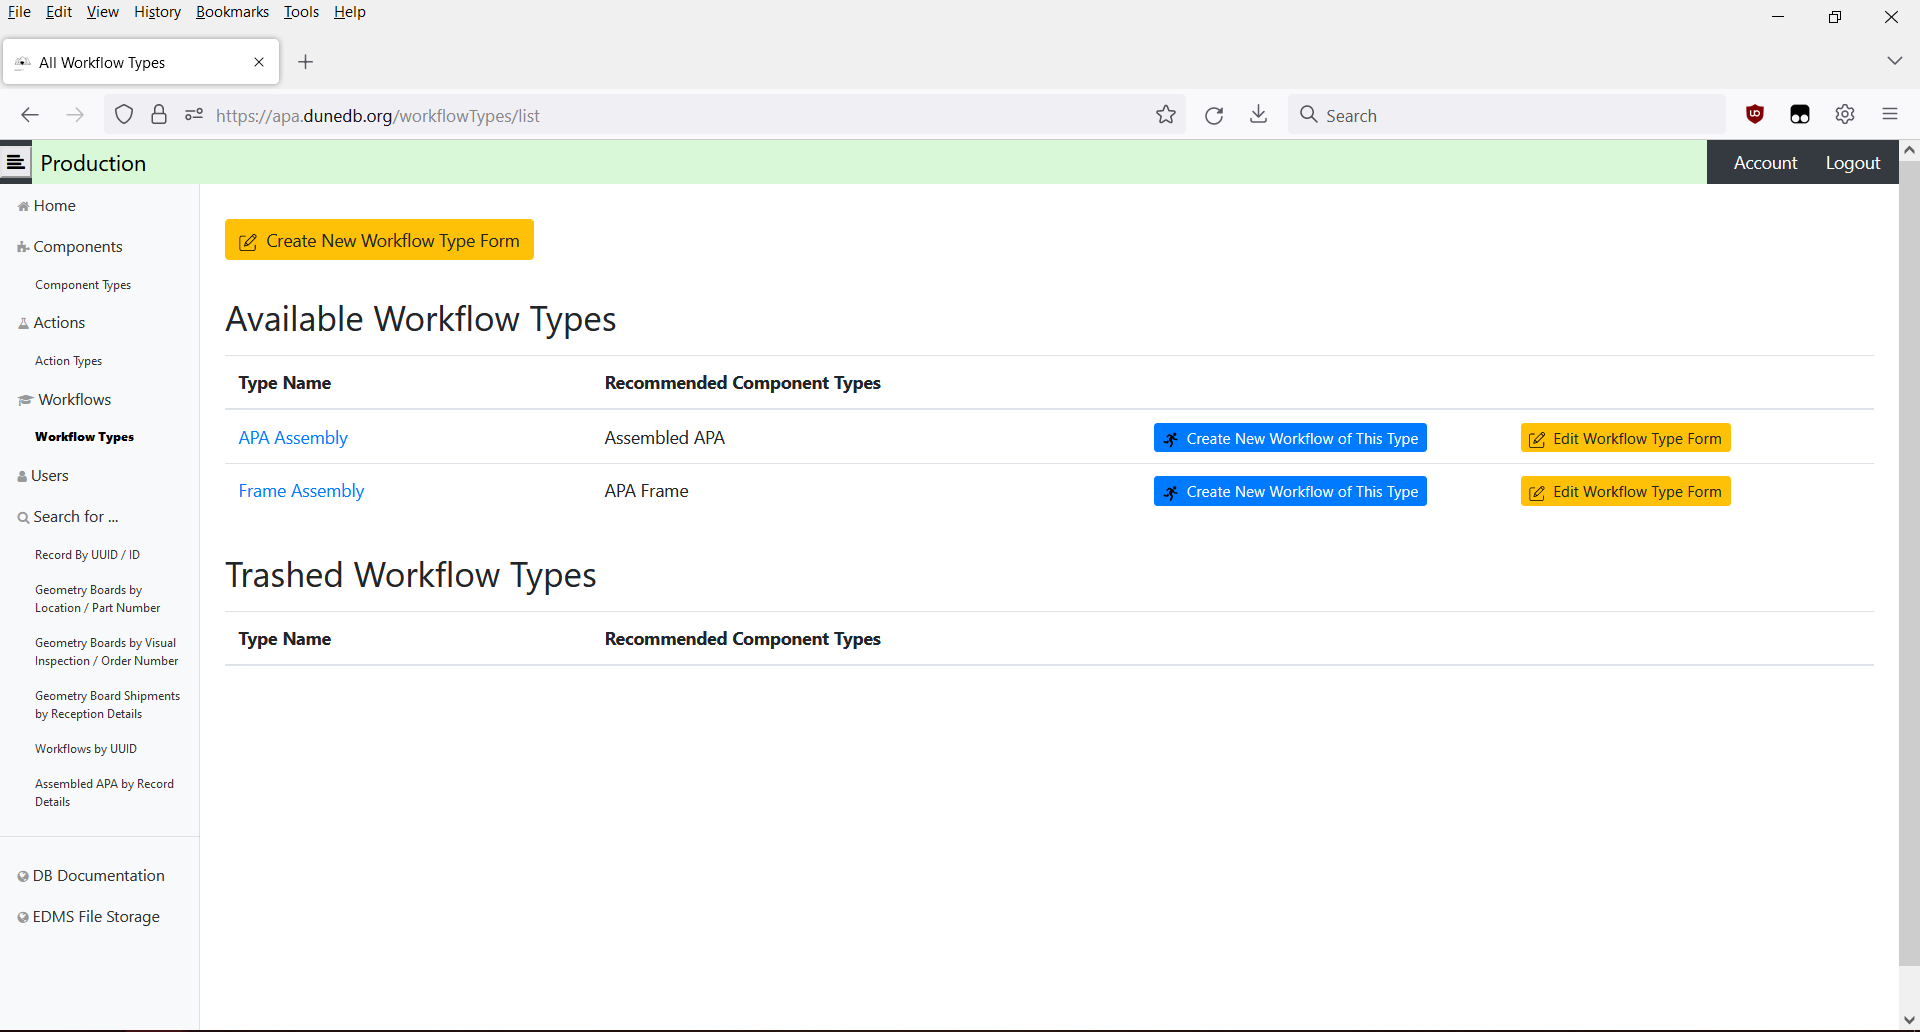Click the browser Search field
This screenshot has width=1920, height=1032.
[1508, 115]
